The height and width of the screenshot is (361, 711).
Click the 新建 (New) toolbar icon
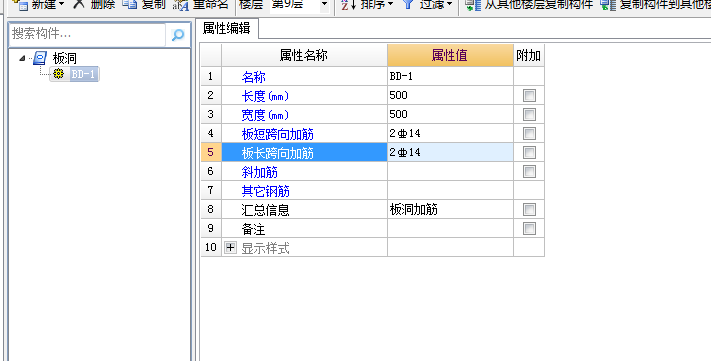[20, 5]
